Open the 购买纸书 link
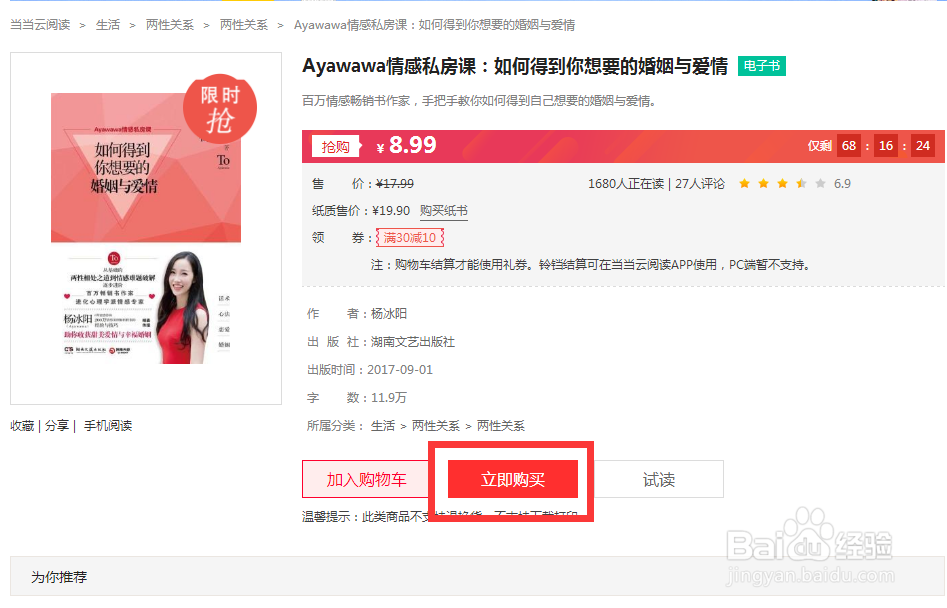Image resolution: width=947 pixels, height=608 pixels. point(444,211)
